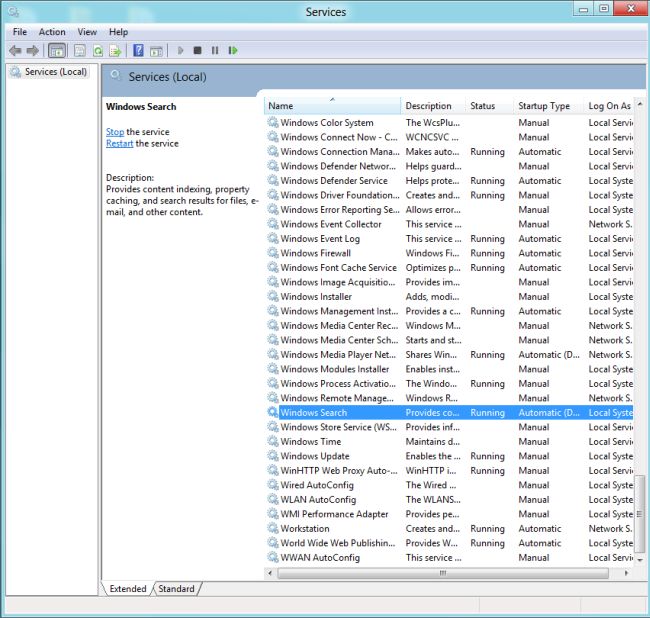Click gear icon of Windows Time row
The width and height of the screenshot is (650, 618).
coord(273,441)
